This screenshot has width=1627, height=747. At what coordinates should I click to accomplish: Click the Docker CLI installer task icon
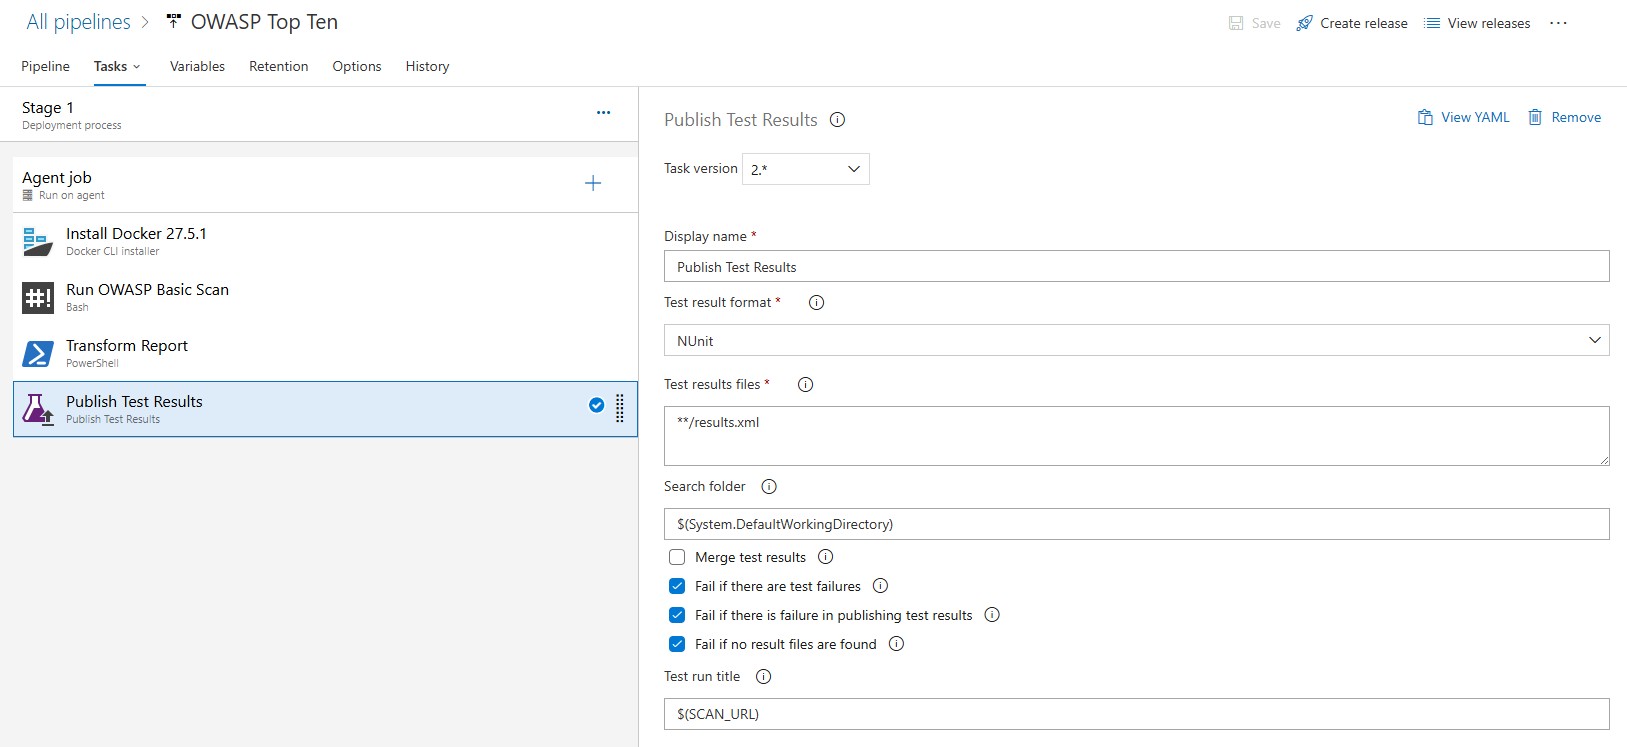[37, 241]
